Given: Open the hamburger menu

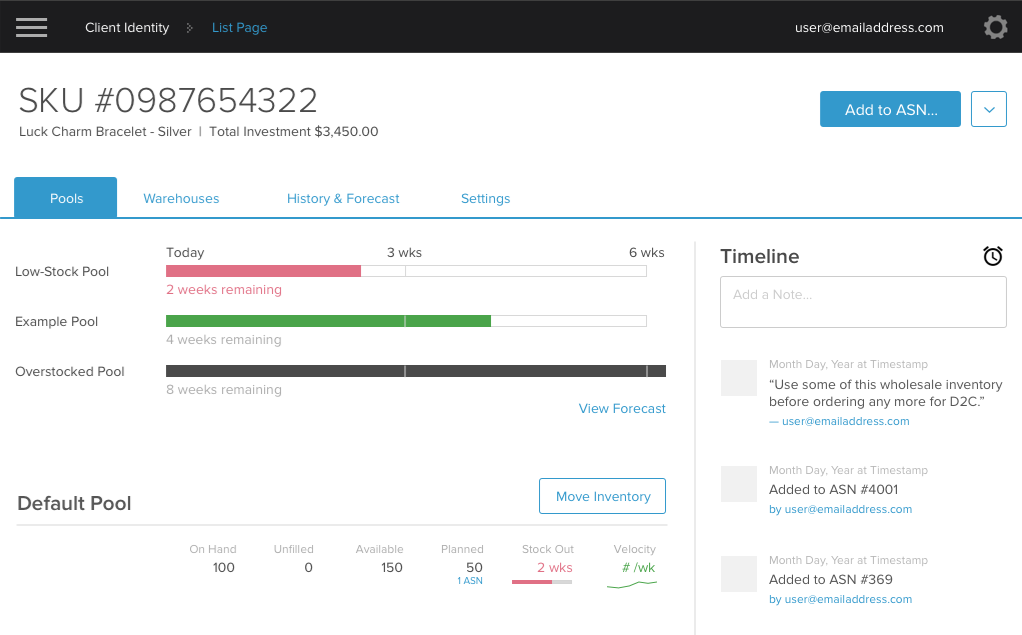Looking at the screenshot, I should pos(31,27).
